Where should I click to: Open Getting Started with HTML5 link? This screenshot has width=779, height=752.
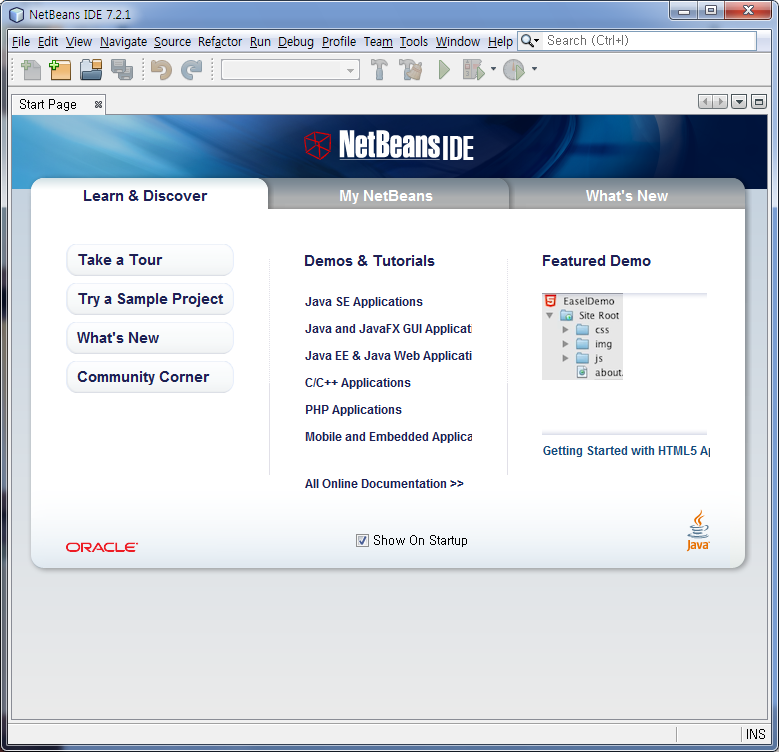point(626,451)
